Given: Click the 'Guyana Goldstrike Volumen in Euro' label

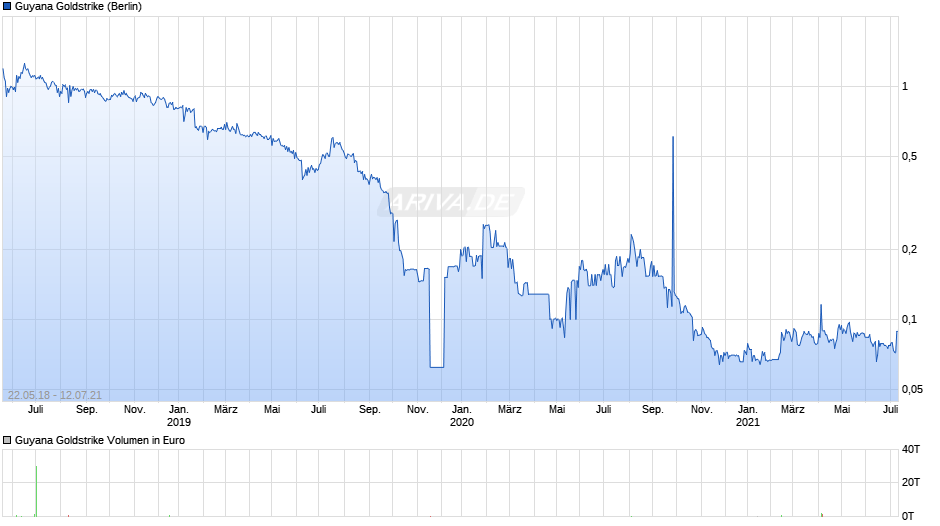Looking at the screenshot, I should (x=100, y=440).
